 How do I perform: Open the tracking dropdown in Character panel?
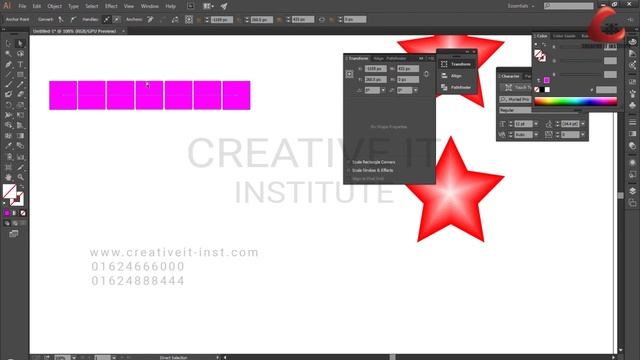tap(583, 134)
